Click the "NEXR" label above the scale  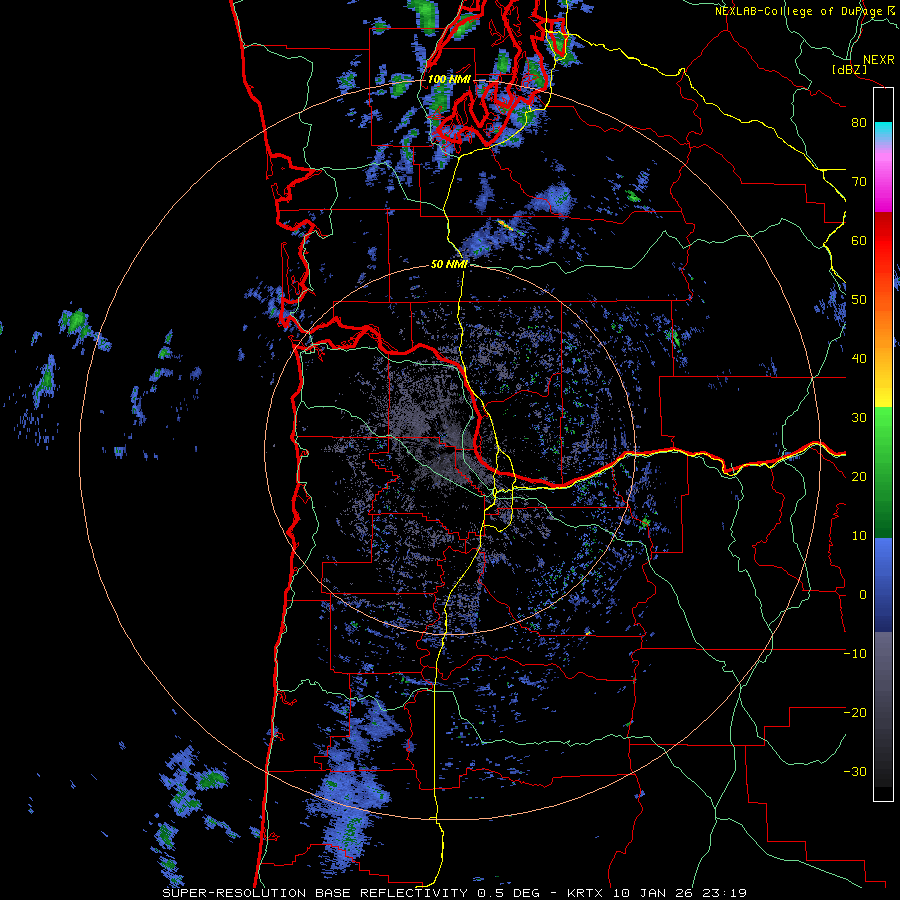878,60
